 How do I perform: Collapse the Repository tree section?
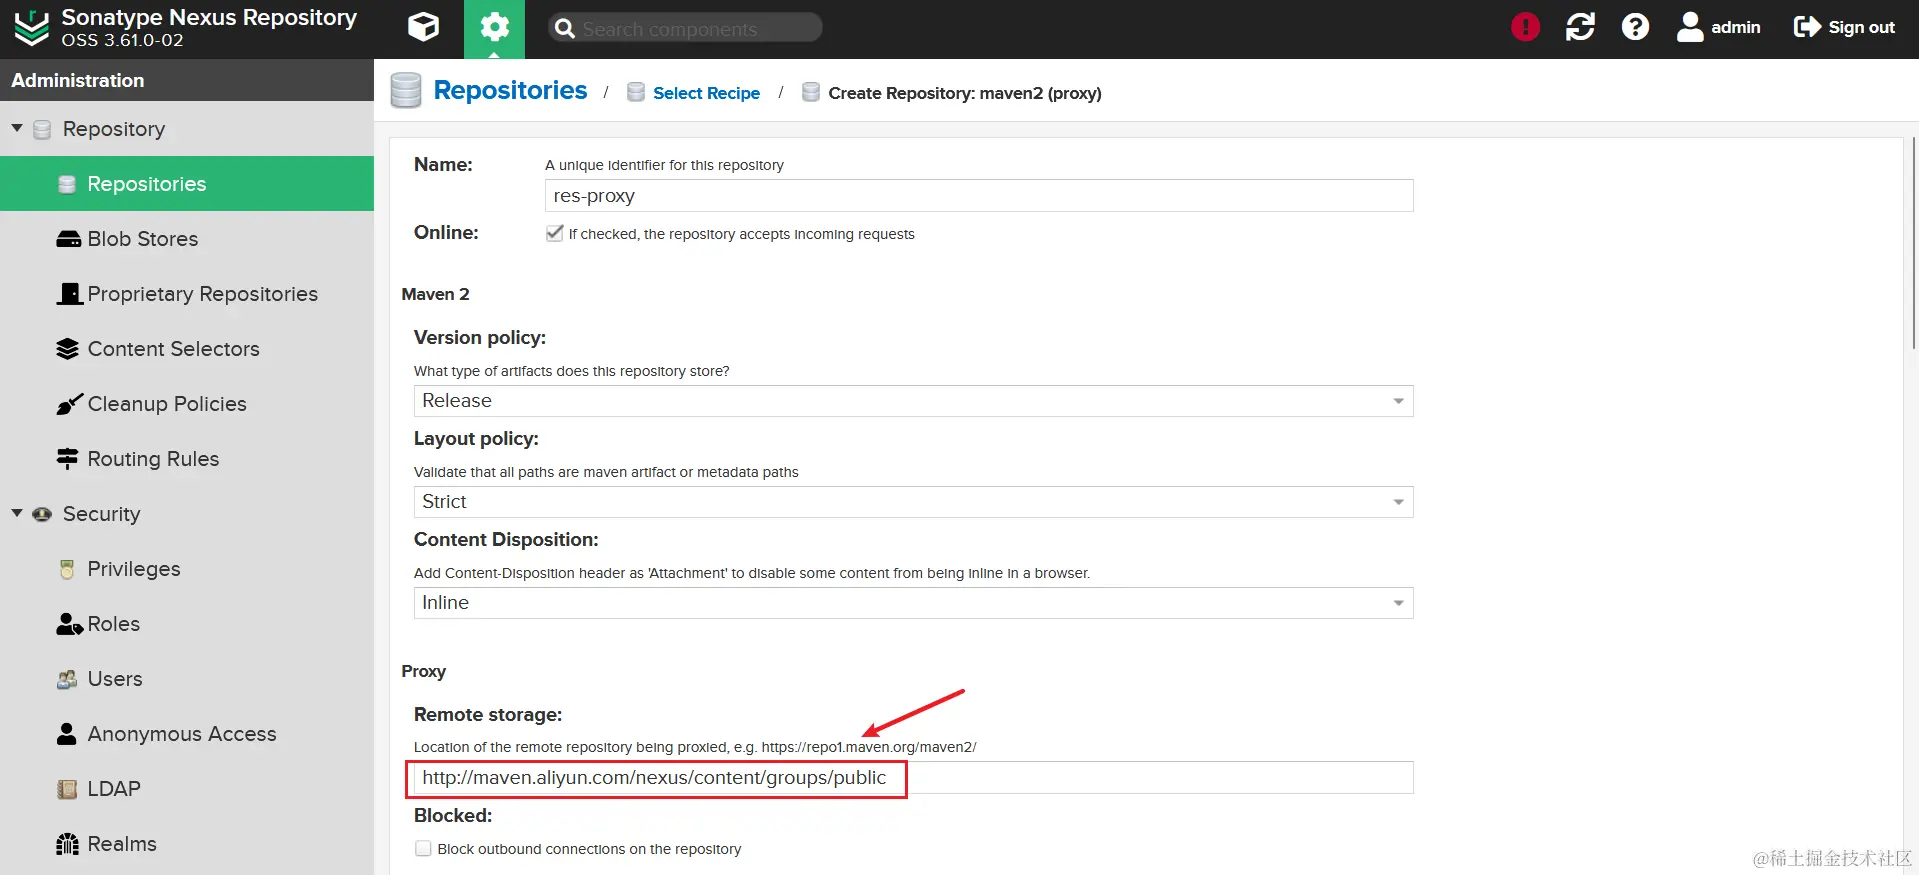click(x=17, y=129)
